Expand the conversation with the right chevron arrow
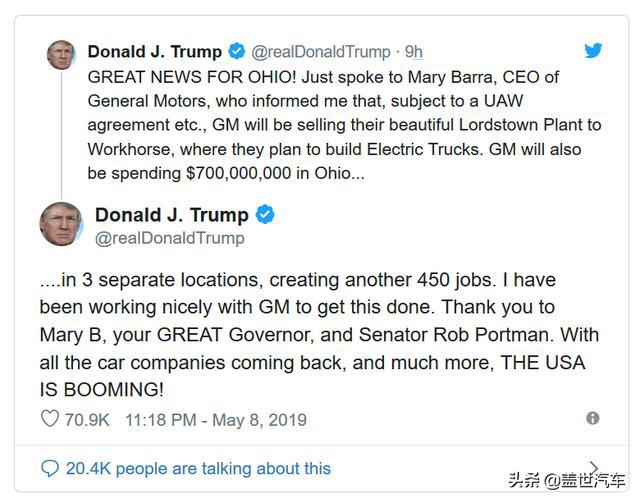Screen dimensions: 640x503 tap(593, 467)
